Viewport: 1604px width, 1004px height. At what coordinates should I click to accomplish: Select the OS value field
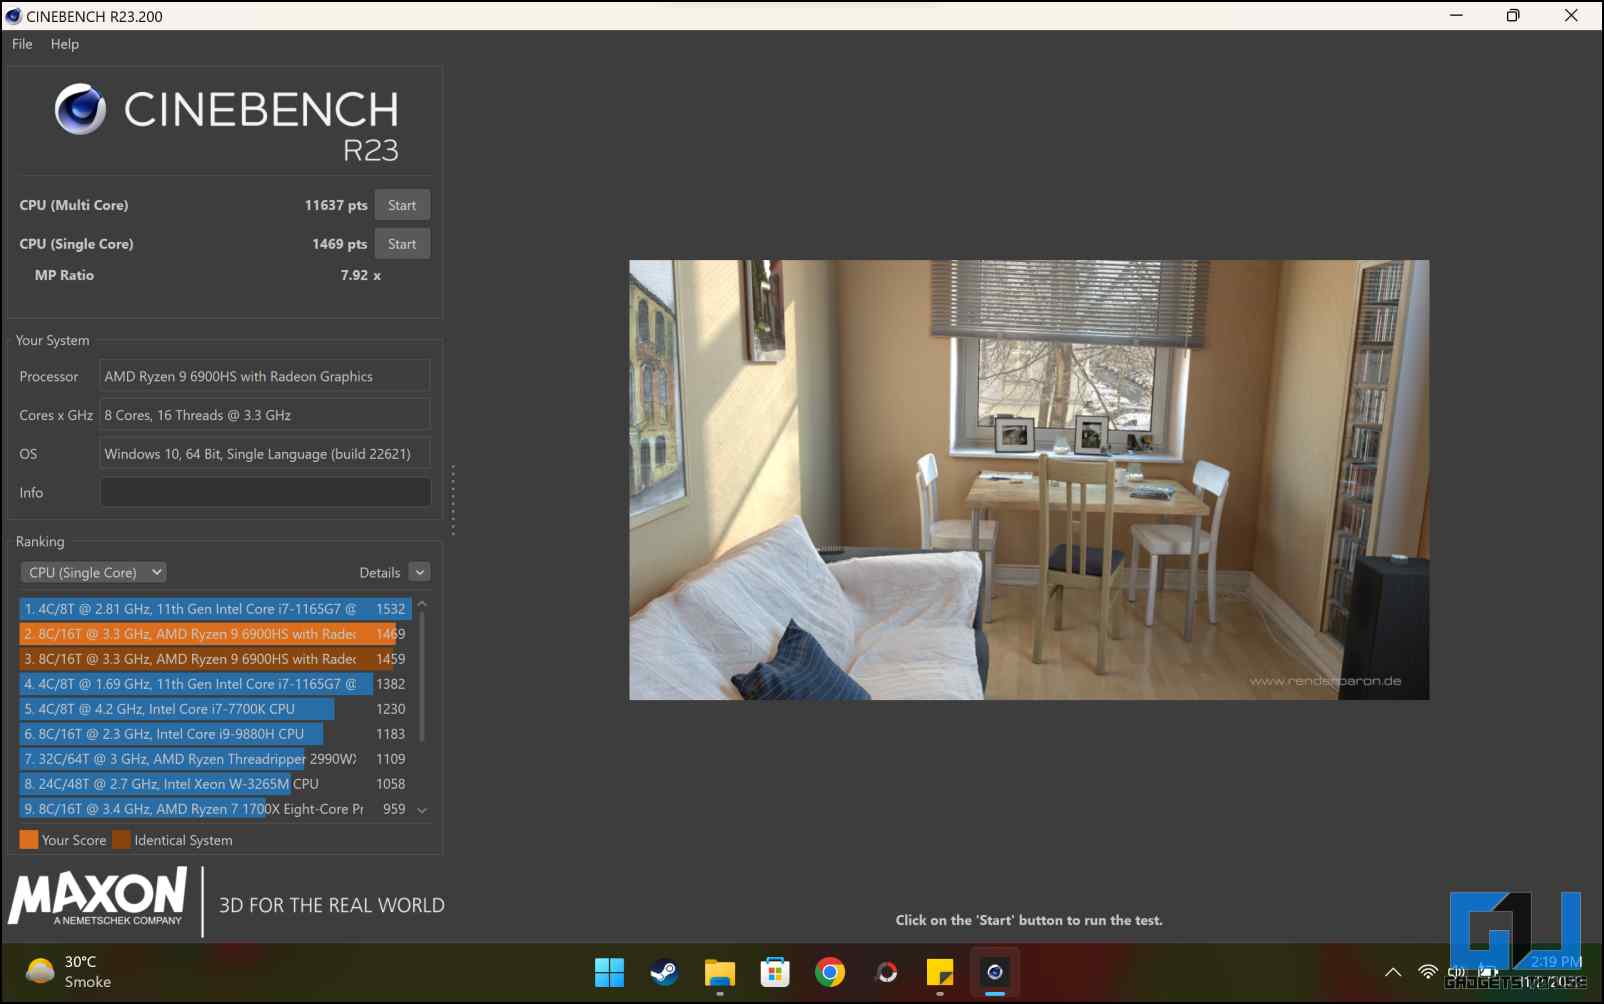[265, 454]
